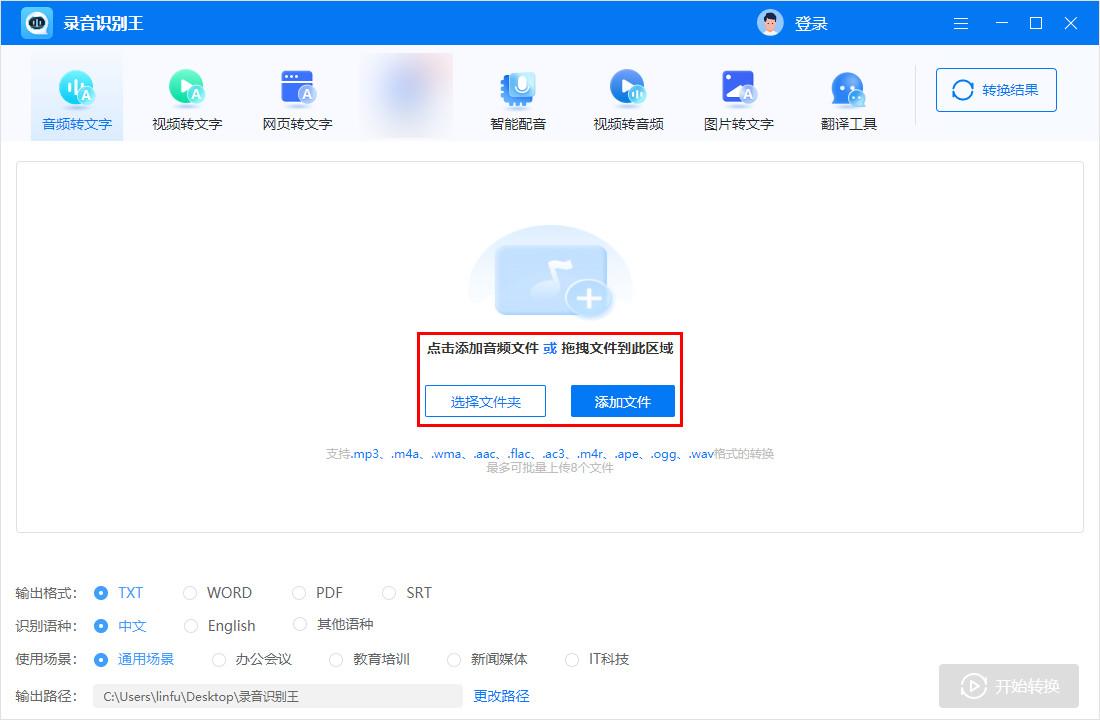Select the 图片转文字 image-to-text tool
The height and width of the screenshot is (720, 1100).
(738, 95)
